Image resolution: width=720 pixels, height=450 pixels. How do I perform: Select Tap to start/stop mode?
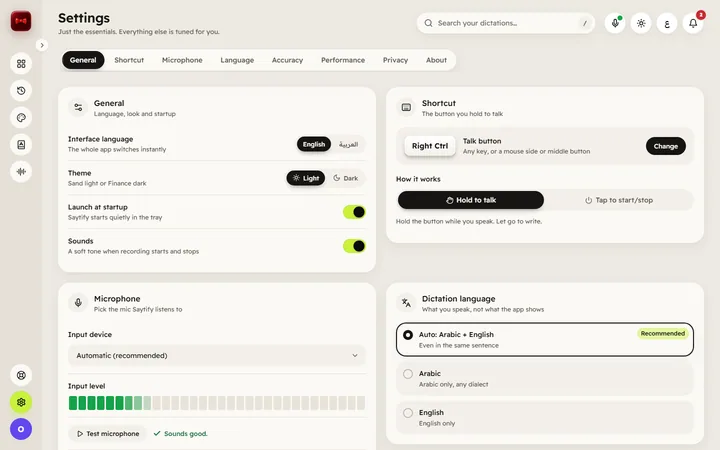[619, 200]
